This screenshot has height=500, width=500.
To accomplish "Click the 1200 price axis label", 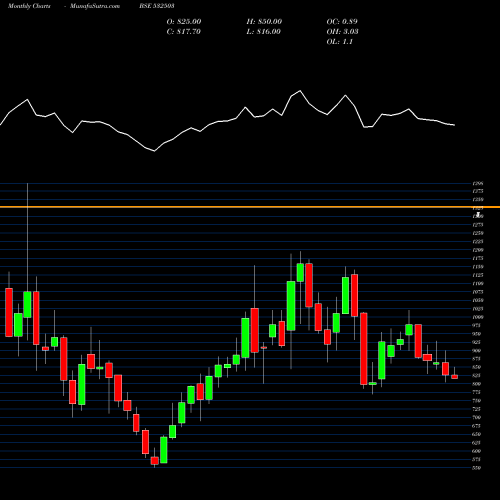I will [478, 250].
